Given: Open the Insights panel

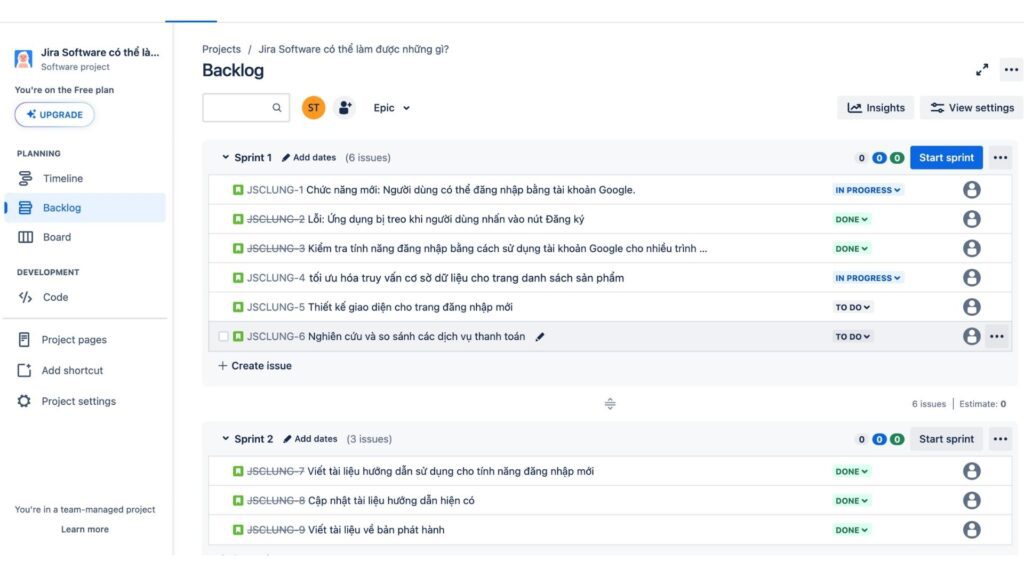Looking at the screenshot, I should pyautogui.click(x=876, y=108).
